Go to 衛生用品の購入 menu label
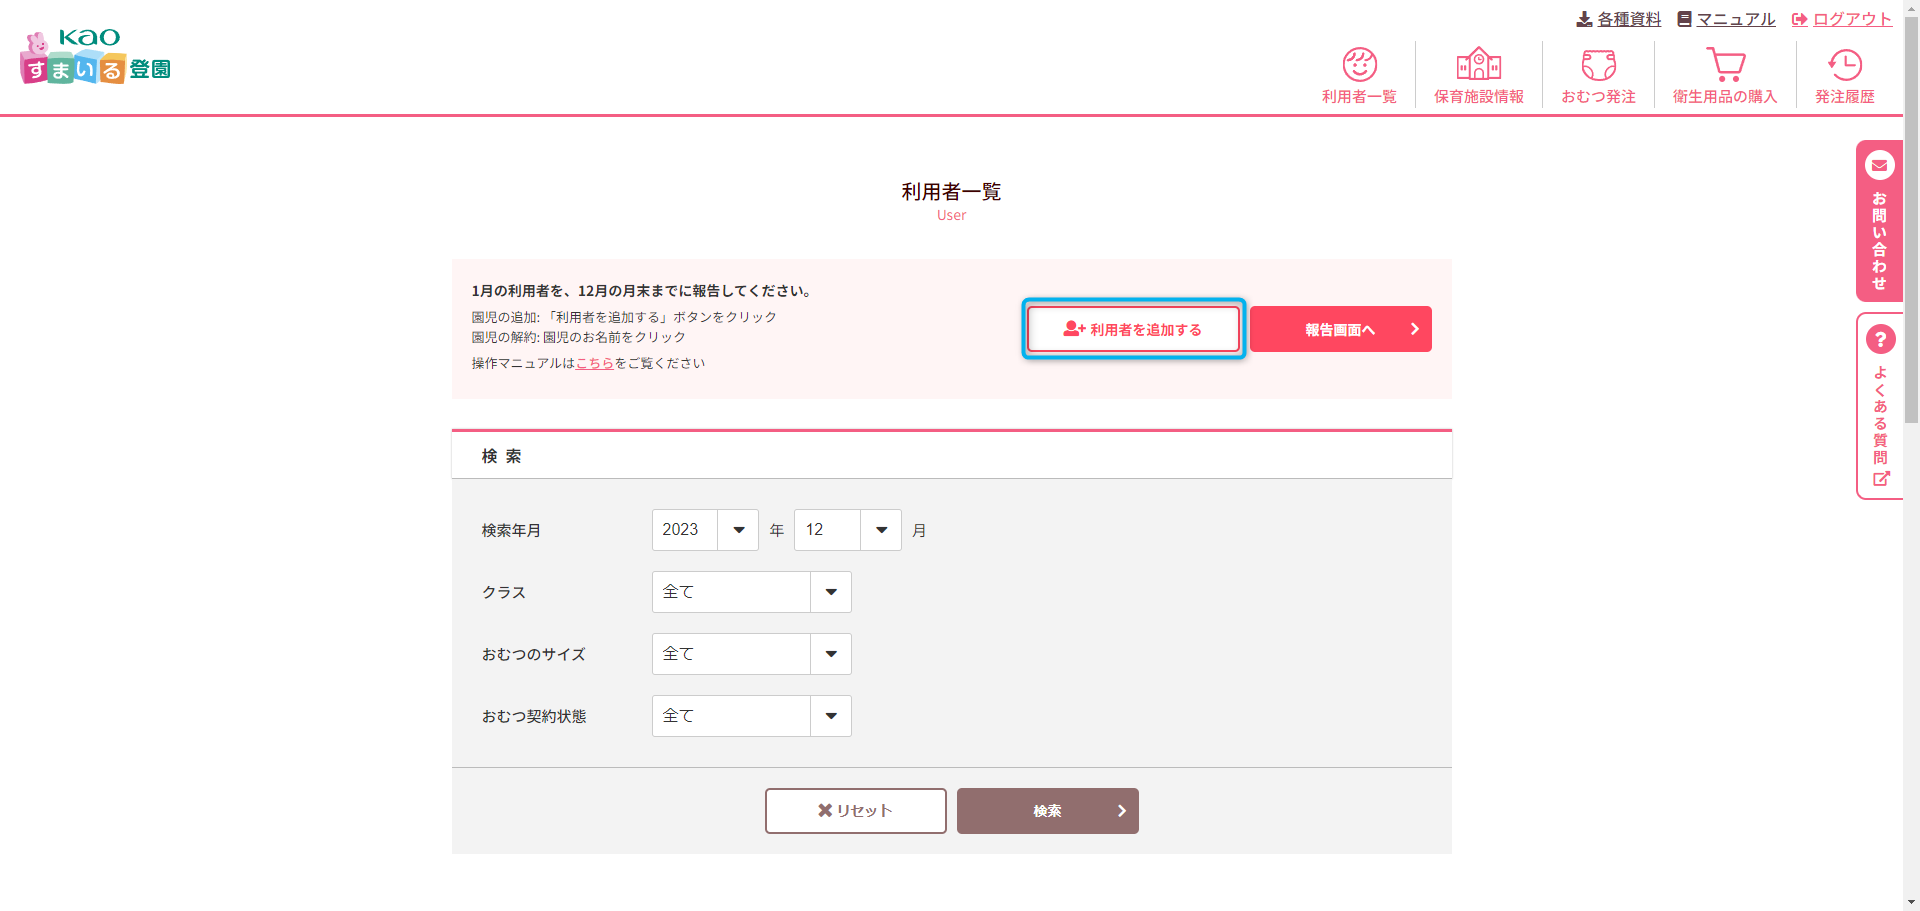Image resolution: width=1920 pixels, height=911 pixels. click(x=1725, y=97)
